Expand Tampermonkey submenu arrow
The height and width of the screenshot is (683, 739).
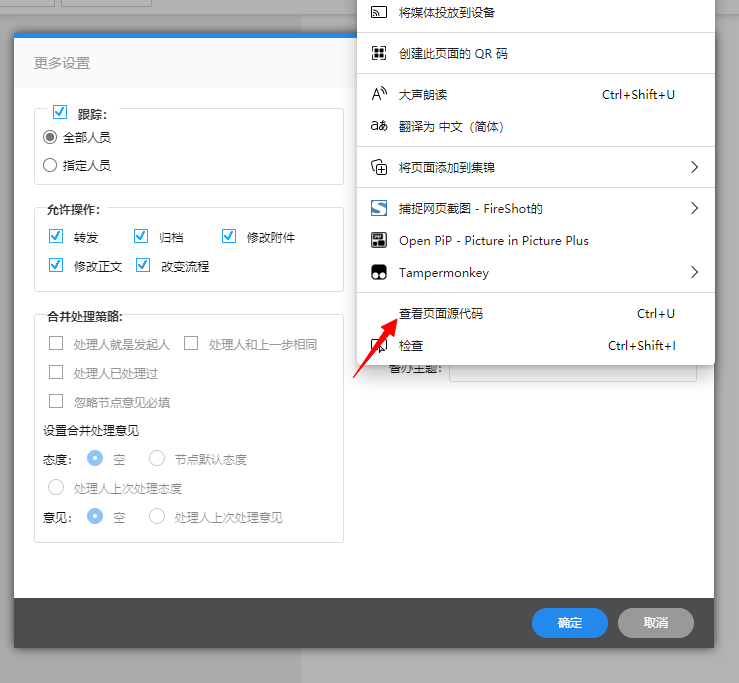point(694,272)
